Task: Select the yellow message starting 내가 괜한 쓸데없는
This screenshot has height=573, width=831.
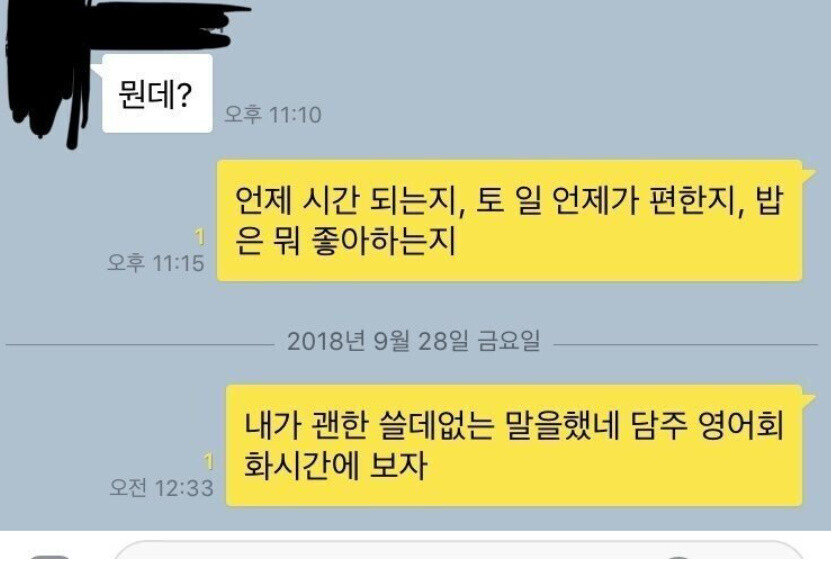Action: pyautogui.click(x=514, y=445)
